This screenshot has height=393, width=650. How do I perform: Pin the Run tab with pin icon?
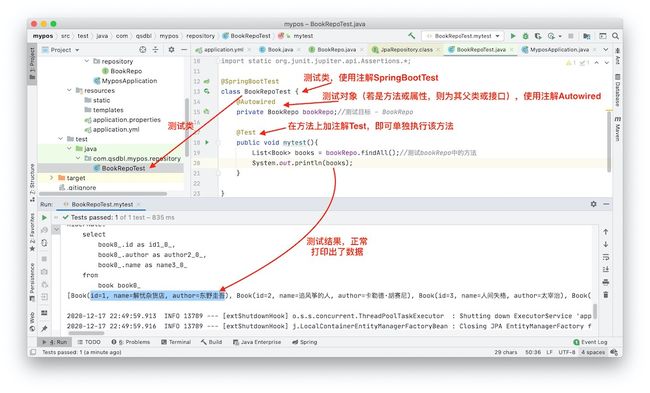44,328
